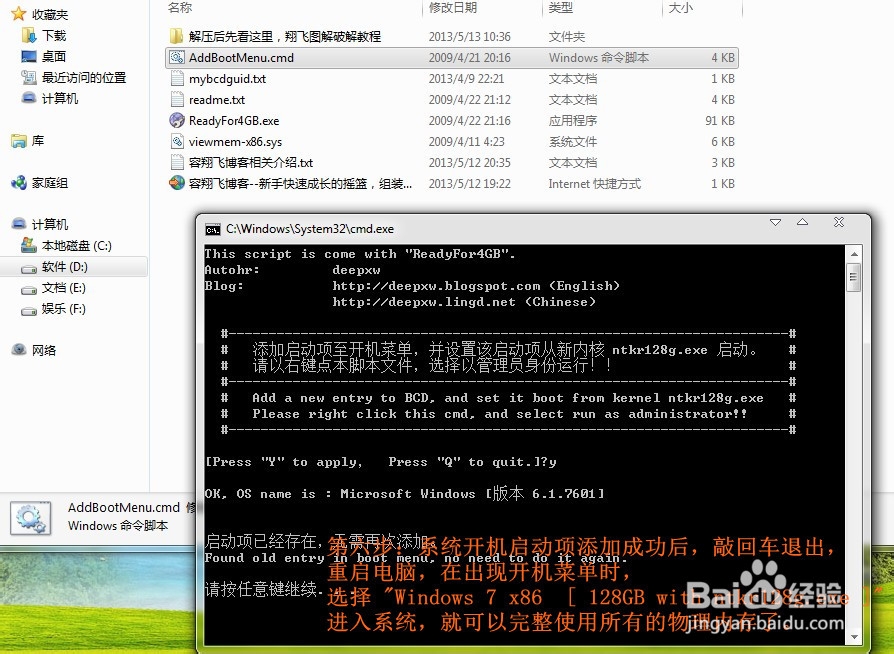This screenshot has width=894, height=654.
Task: Click the cmd window scroll-up arrow
Action: pos(854,254)
